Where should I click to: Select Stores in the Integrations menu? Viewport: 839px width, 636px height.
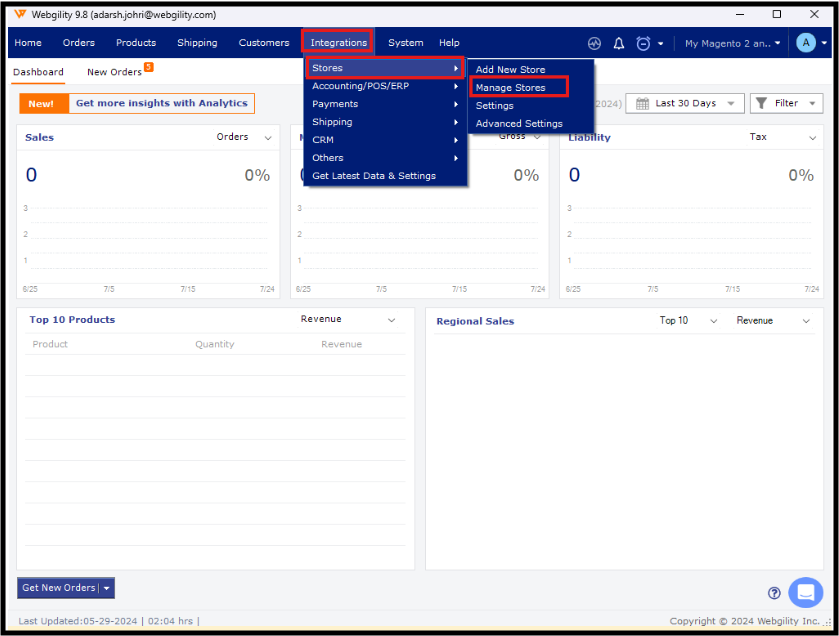(385, 68)
